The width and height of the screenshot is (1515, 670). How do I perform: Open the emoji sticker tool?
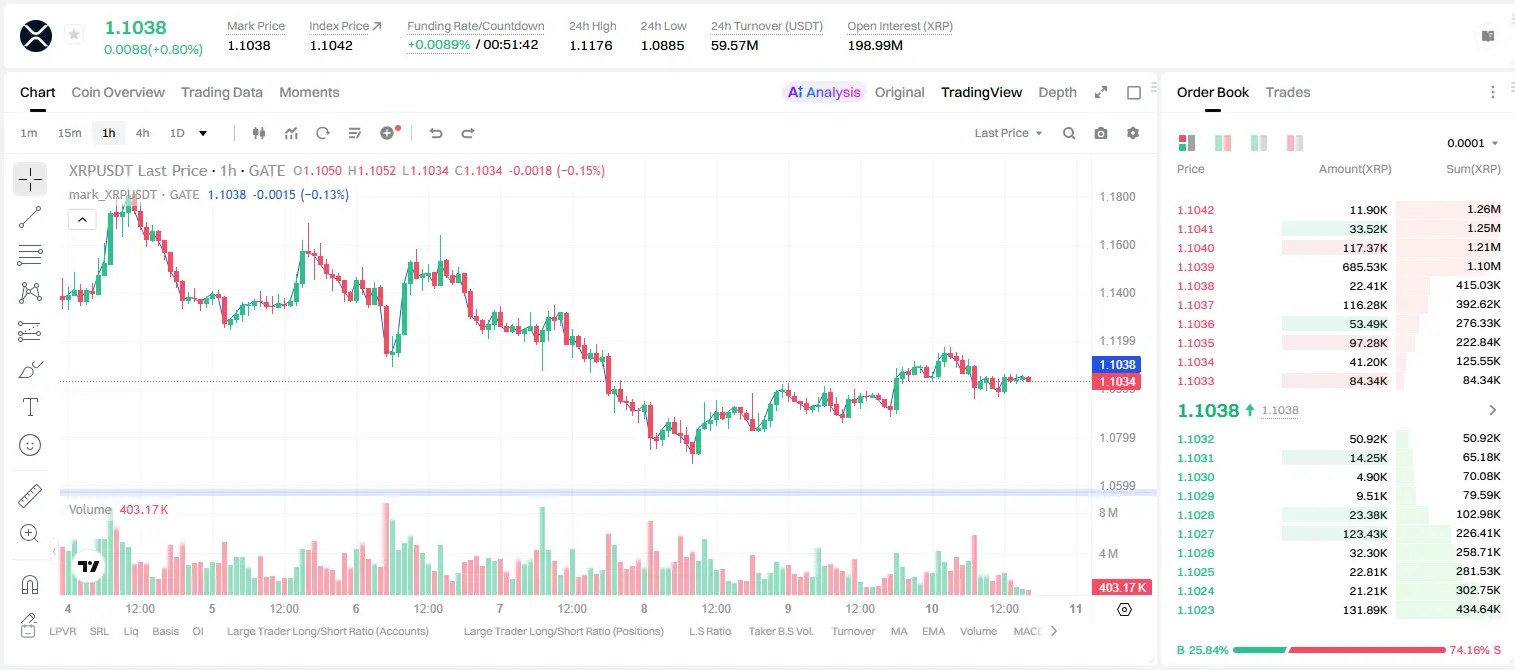coord(30,445)
